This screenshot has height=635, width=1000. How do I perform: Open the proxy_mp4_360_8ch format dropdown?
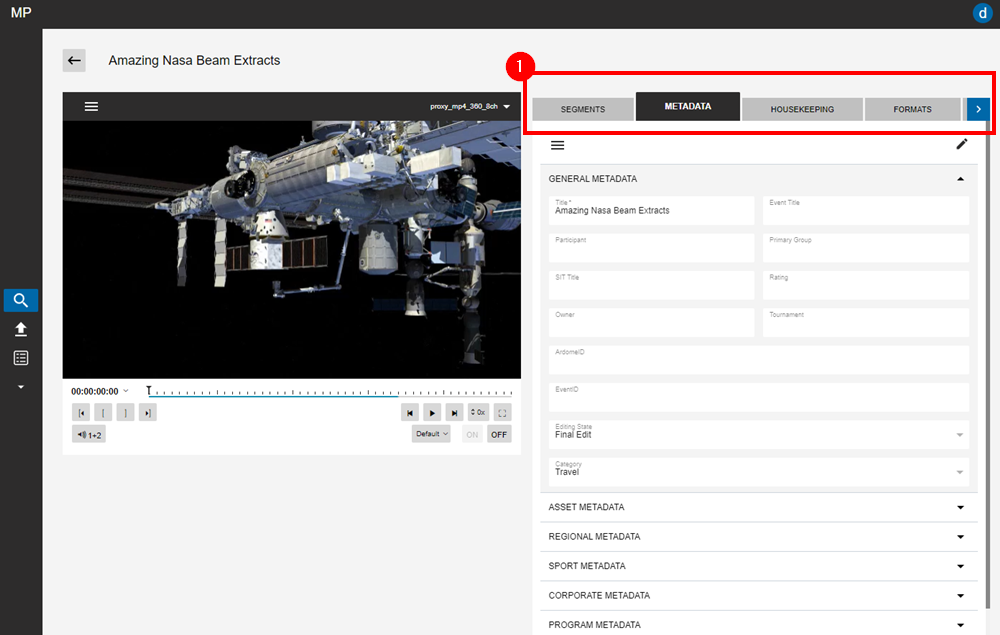470,106
